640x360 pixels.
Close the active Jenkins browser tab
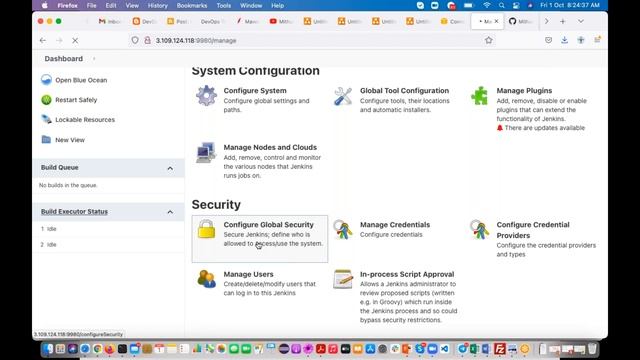pyautogui.click(x=496, y=21)
